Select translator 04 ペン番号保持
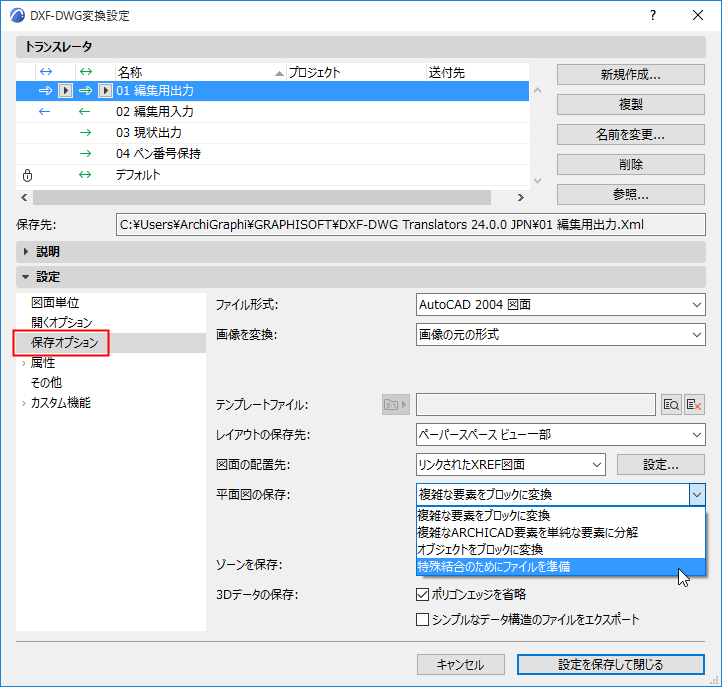The width and height of the screenshot is (722, 687). (272, 153)
